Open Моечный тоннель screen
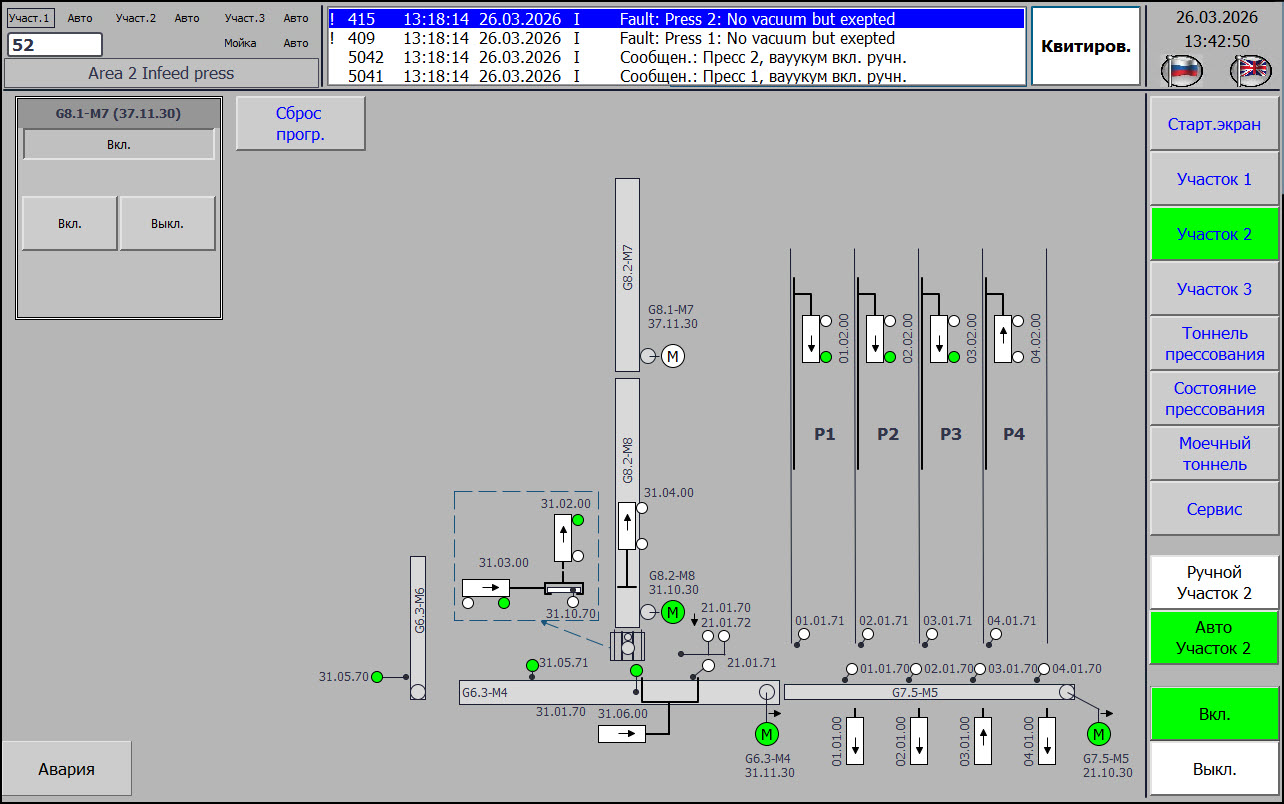This screenshot has height=804, width=1284. (x=1214, y=454)
